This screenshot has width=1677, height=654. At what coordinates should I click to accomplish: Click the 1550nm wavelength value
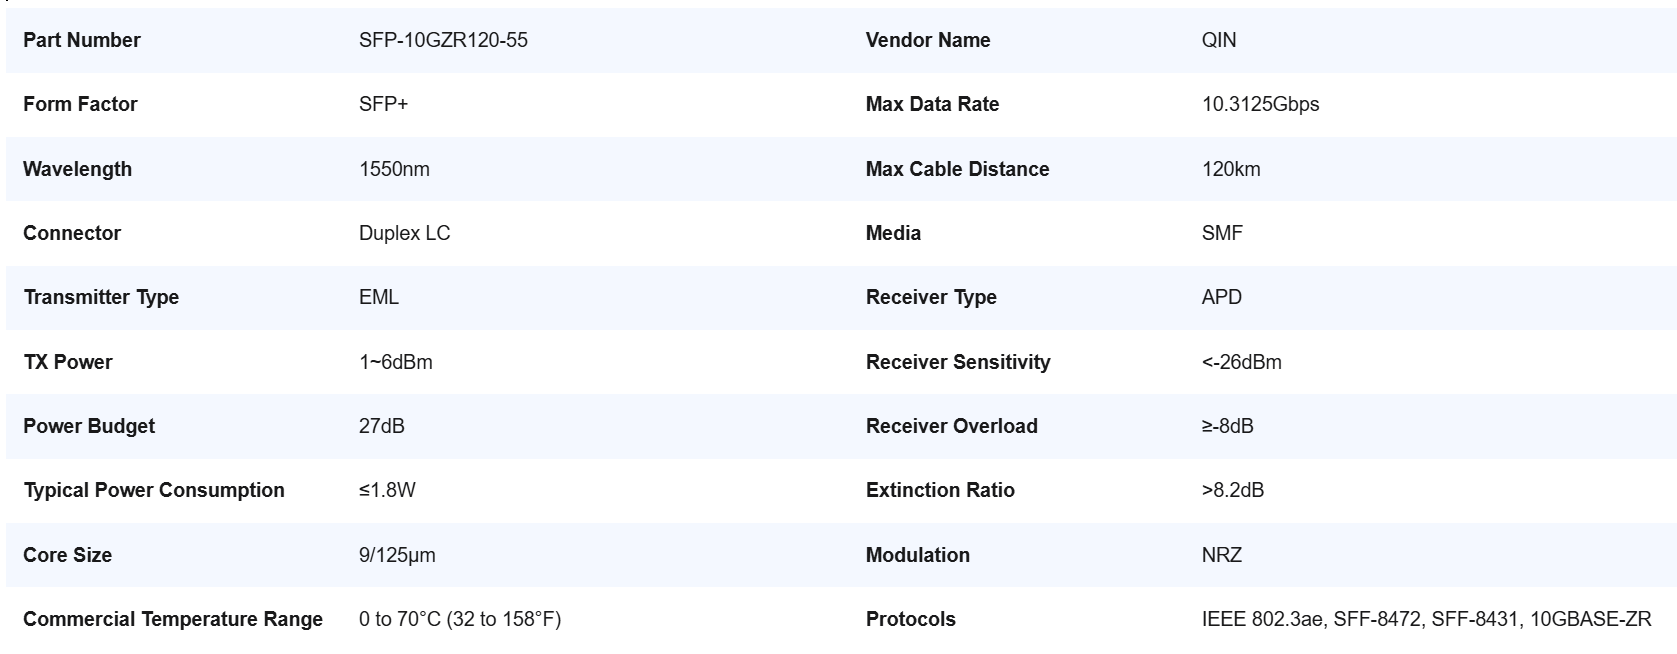[x=394, y=169]
